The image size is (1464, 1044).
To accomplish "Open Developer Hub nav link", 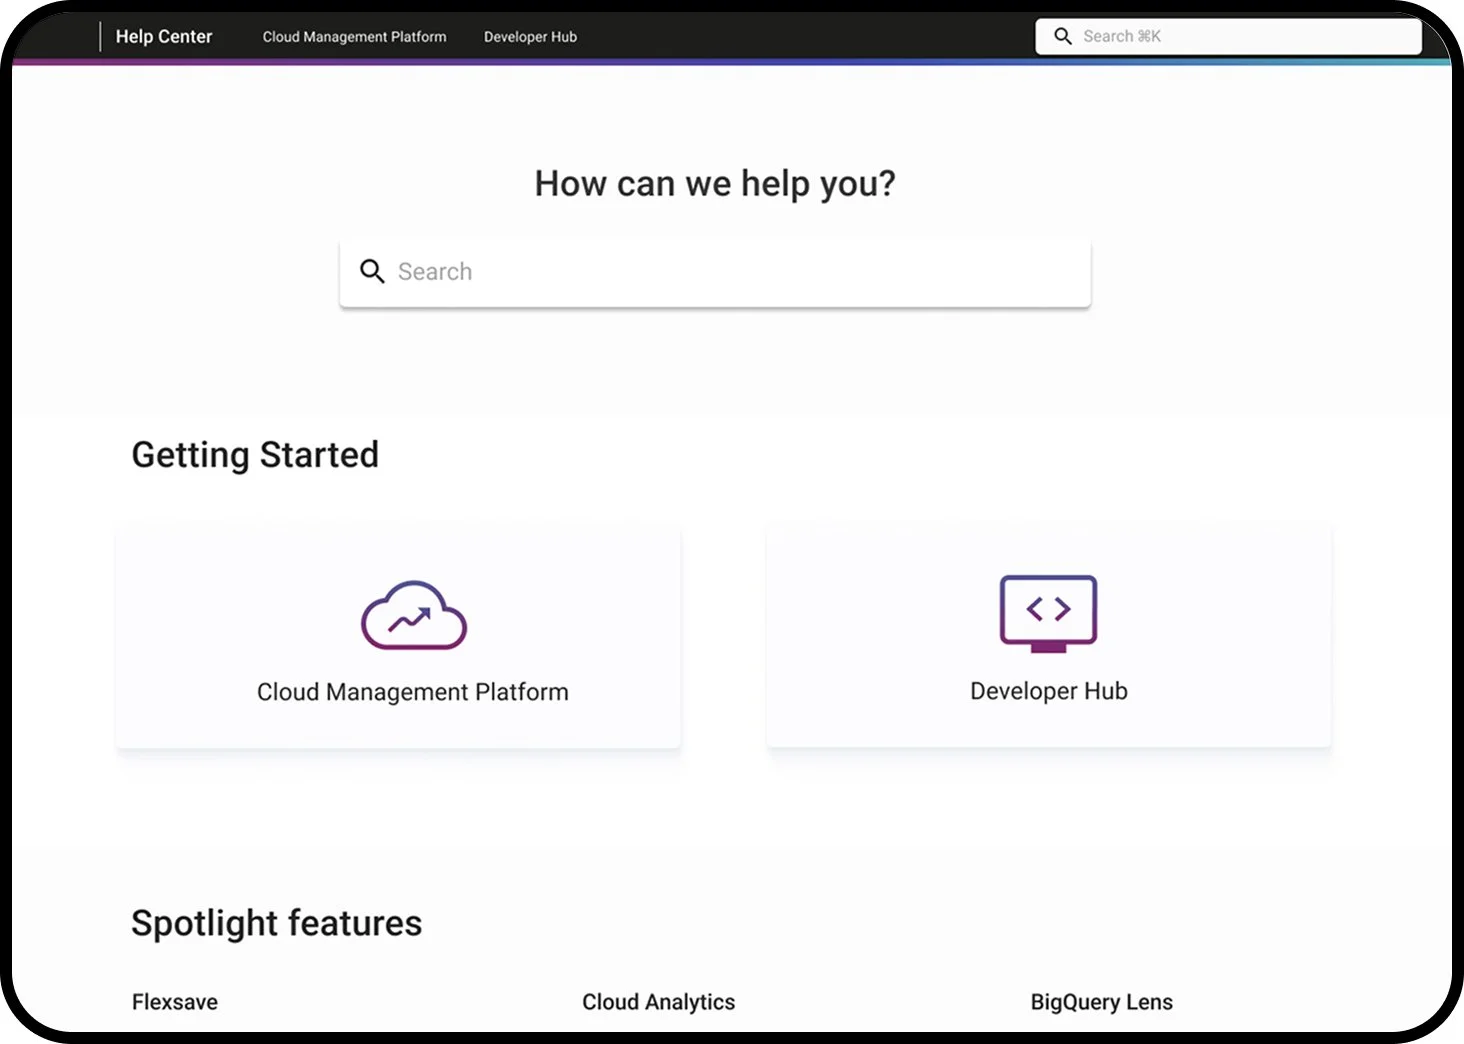I will (530, 37).
